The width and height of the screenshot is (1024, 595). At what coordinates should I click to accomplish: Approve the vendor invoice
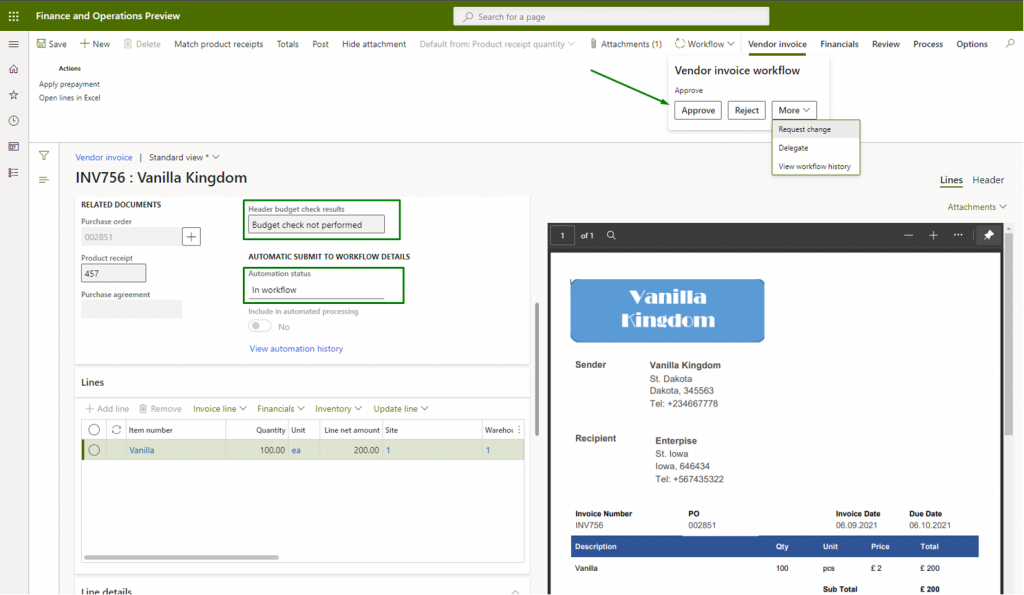698,110
